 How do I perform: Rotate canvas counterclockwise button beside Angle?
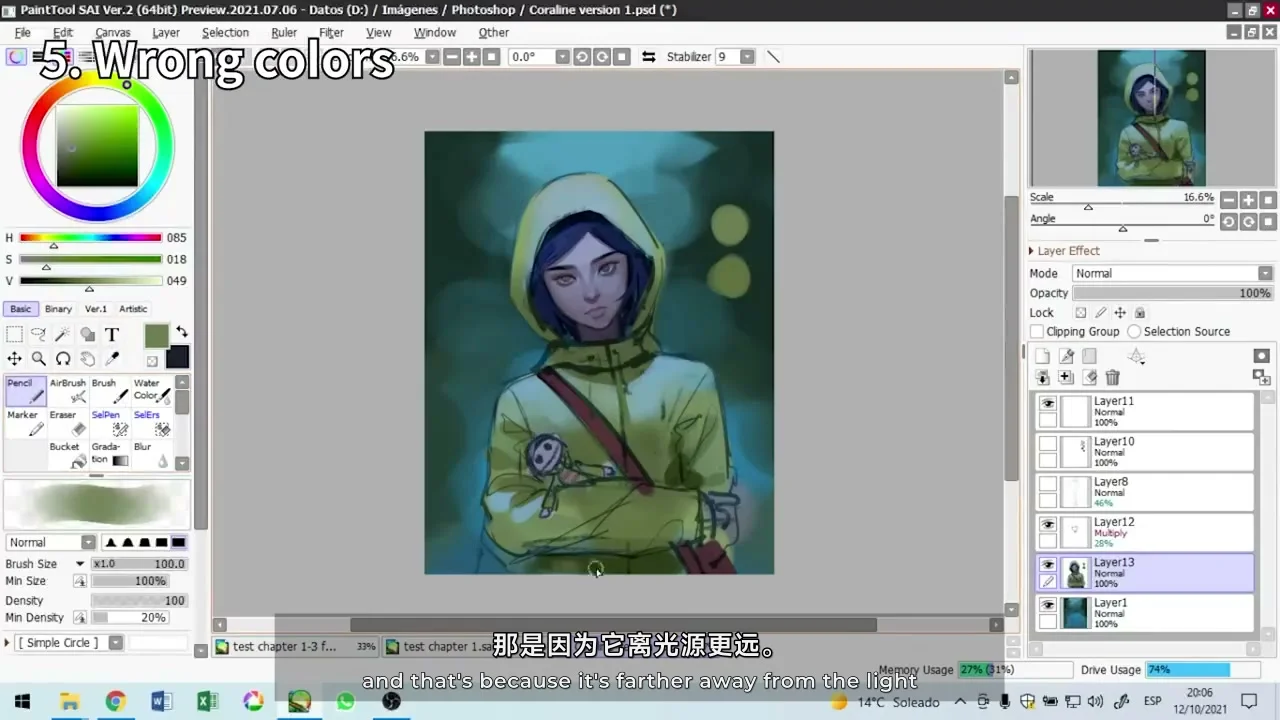click(1229, 221)
